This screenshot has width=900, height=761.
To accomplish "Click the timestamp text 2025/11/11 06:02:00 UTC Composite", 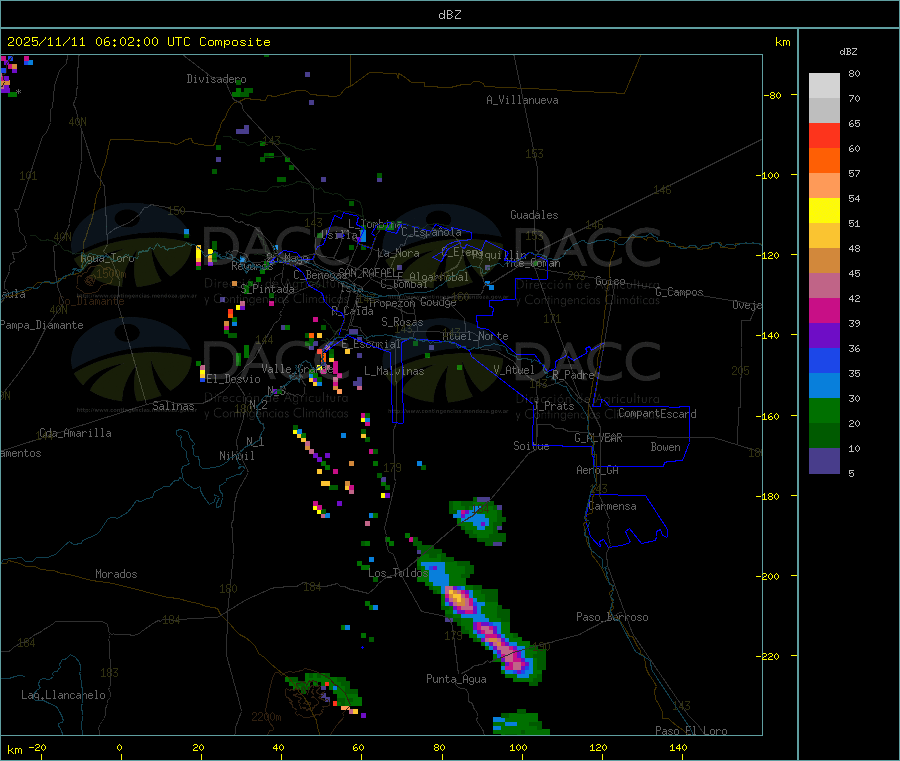I will [138, 42].
